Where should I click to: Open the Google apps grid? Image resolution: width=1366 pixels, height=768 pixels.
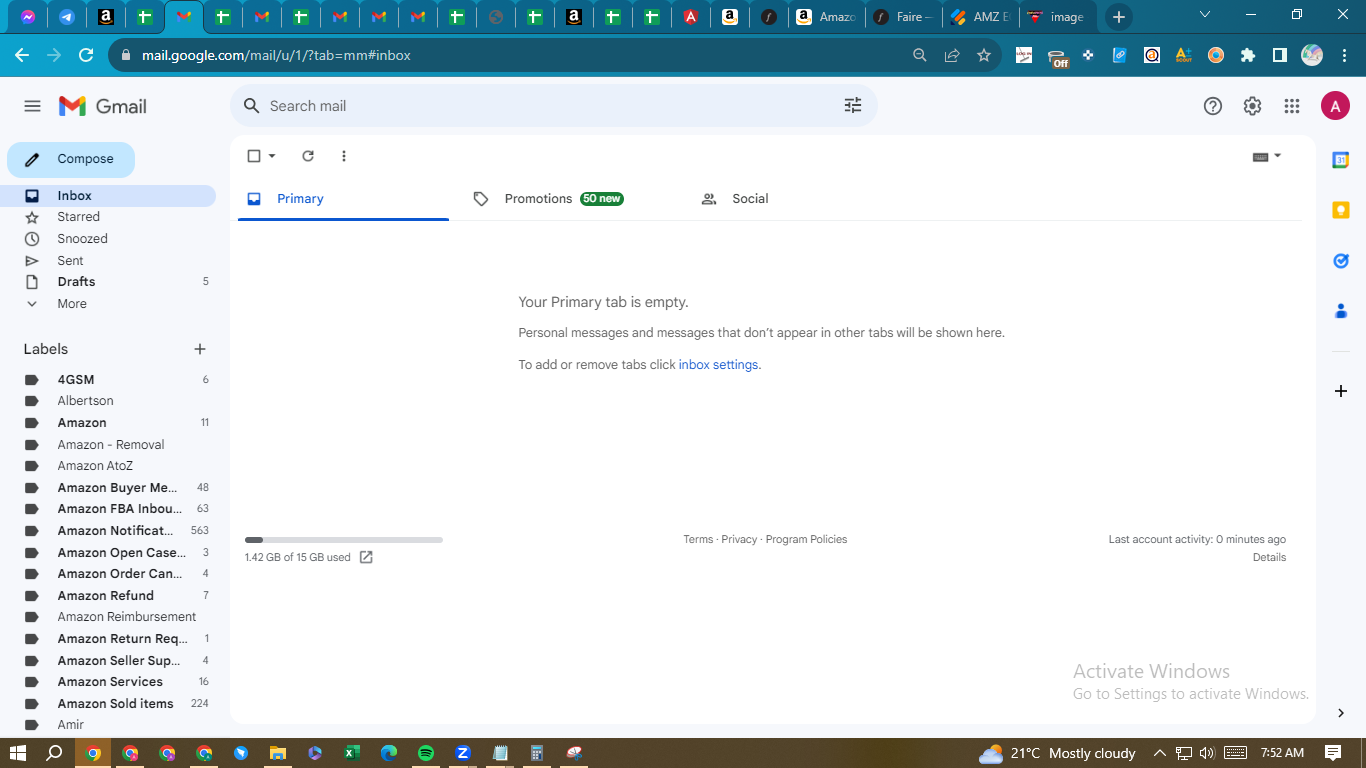1292,106
